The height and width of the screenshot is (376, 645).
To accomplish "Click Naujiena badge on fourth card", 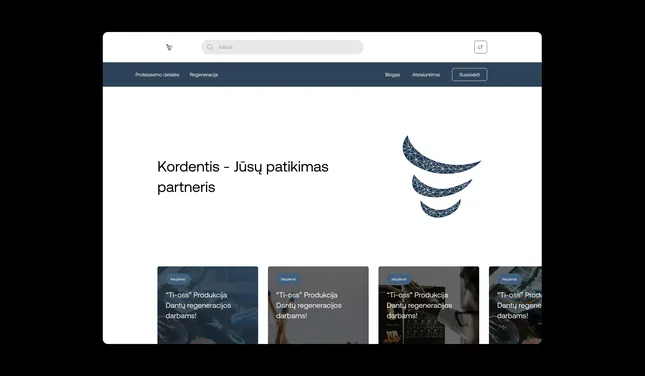I will click(x=509, y=279).
